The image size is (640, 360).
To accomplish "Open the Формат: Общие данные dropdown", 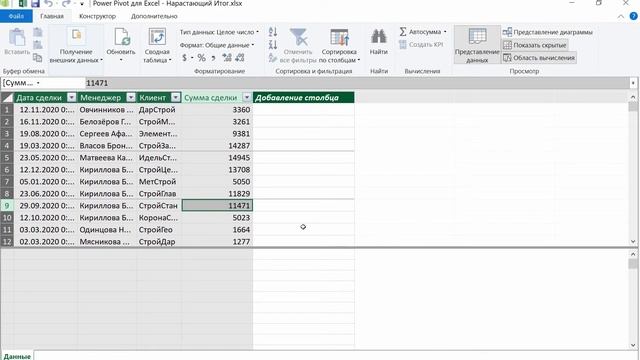I will [217, 45].
